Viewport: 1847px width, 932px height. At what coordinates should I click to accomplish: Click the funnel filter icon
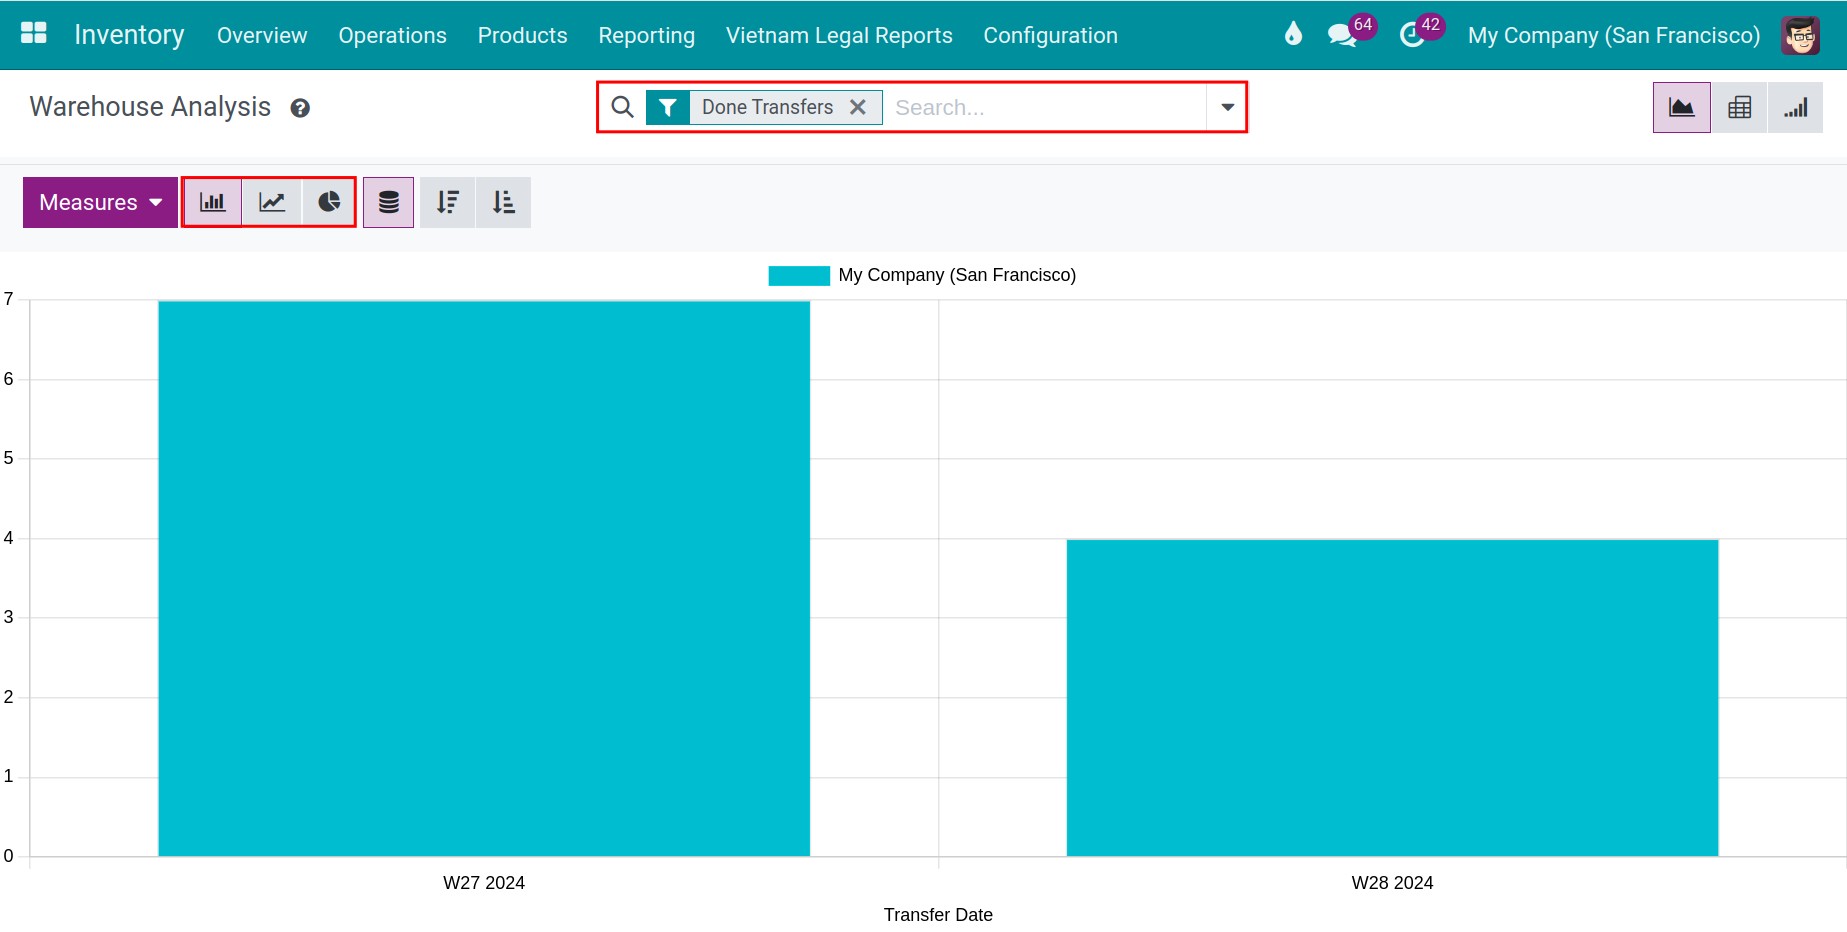point(667,107)
